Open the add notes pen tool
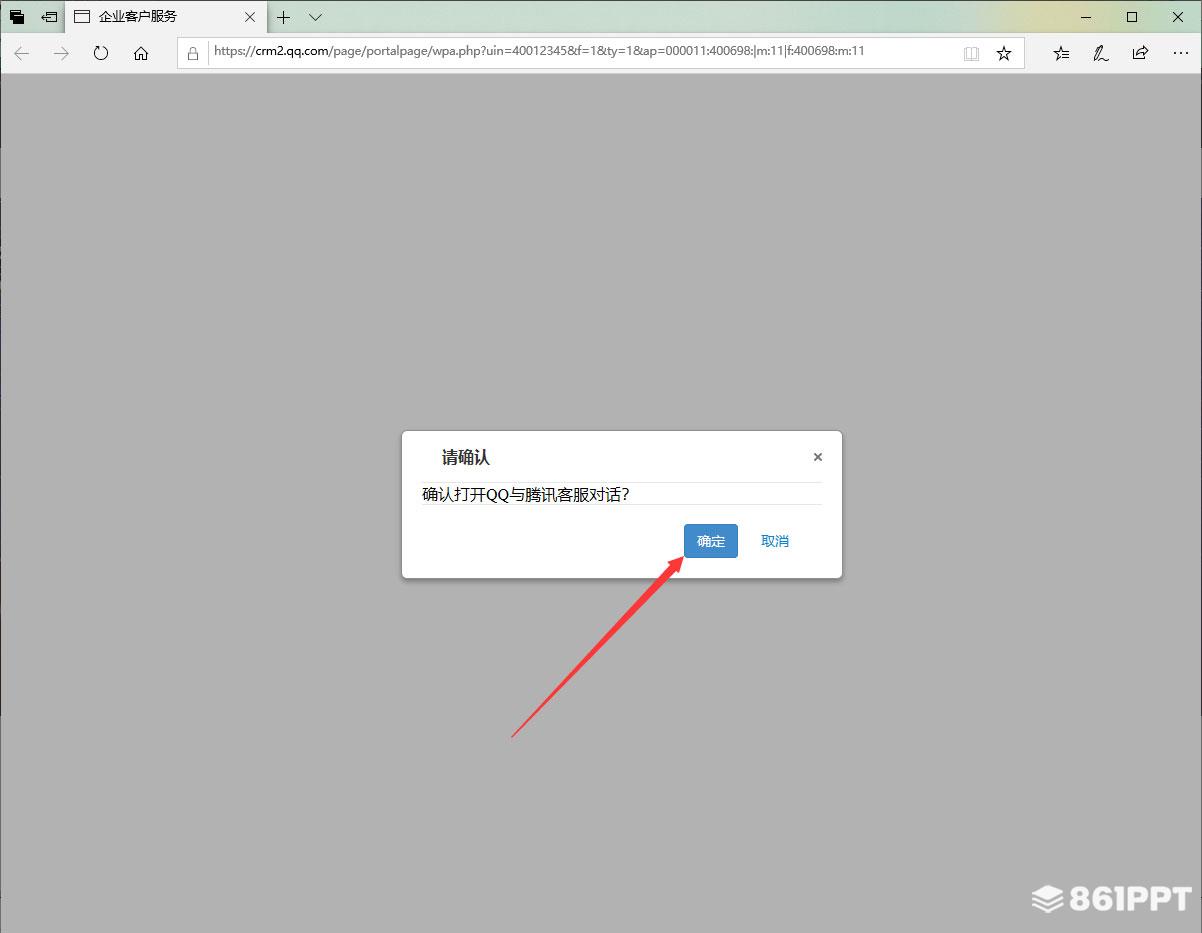This screenshot has height=933, width=1202. point(1101,53)
